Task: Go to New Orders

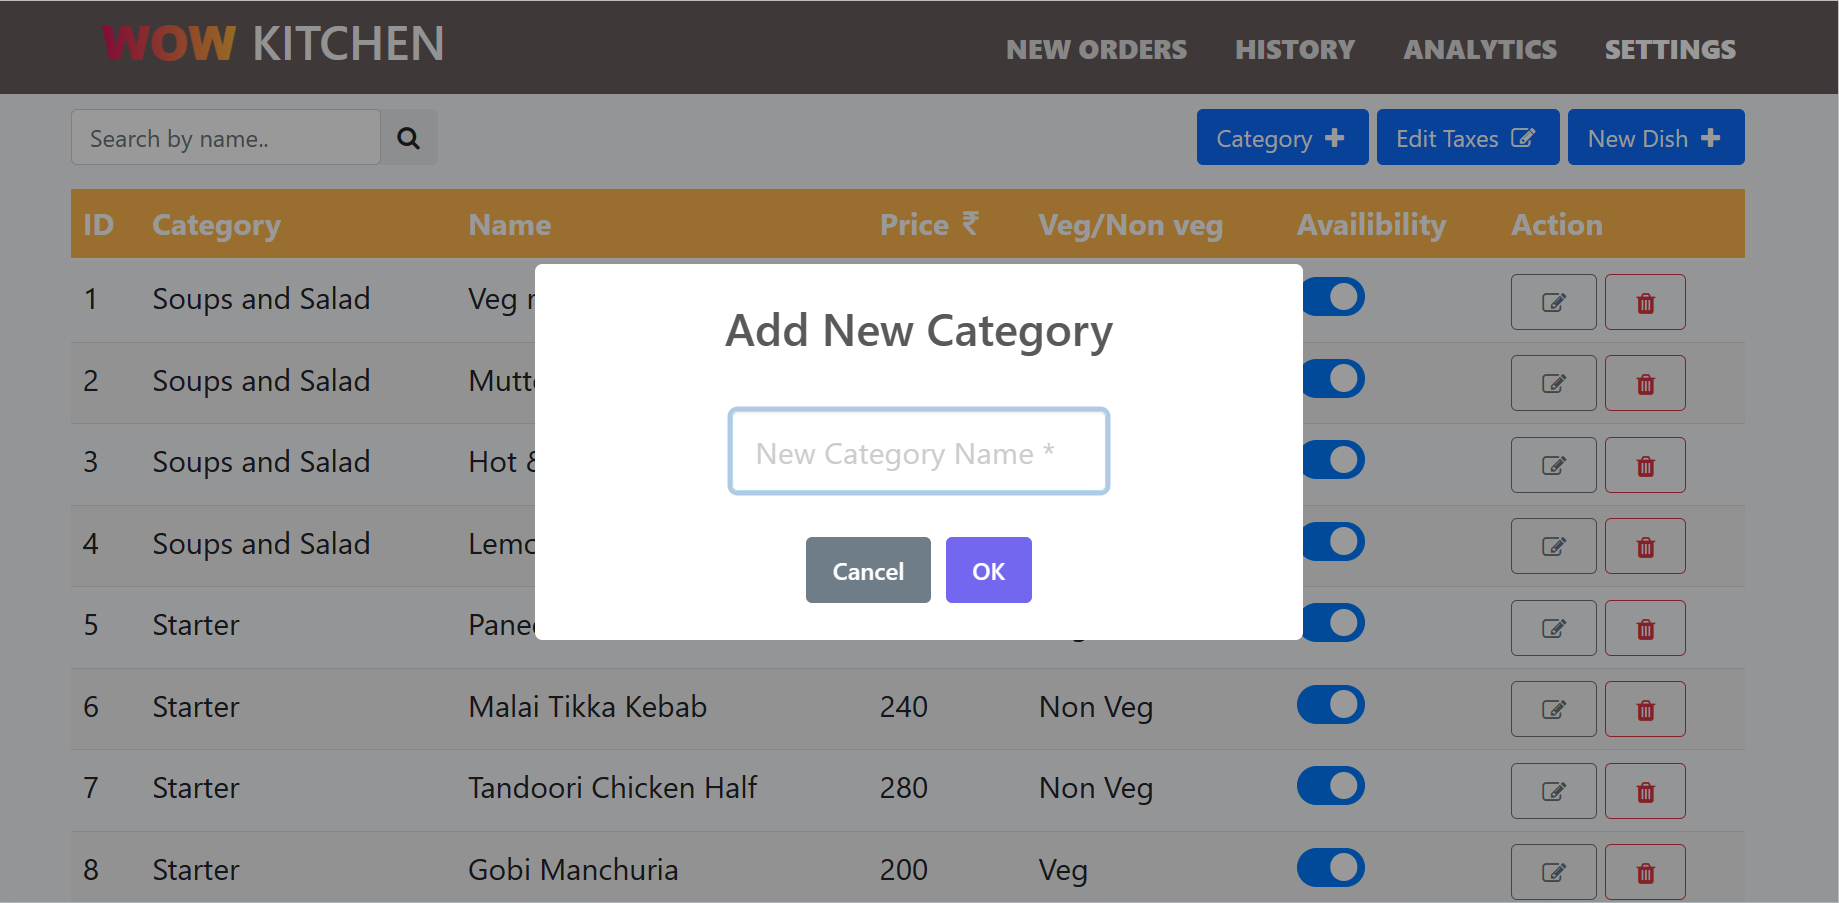Action: pos(1096,49)
